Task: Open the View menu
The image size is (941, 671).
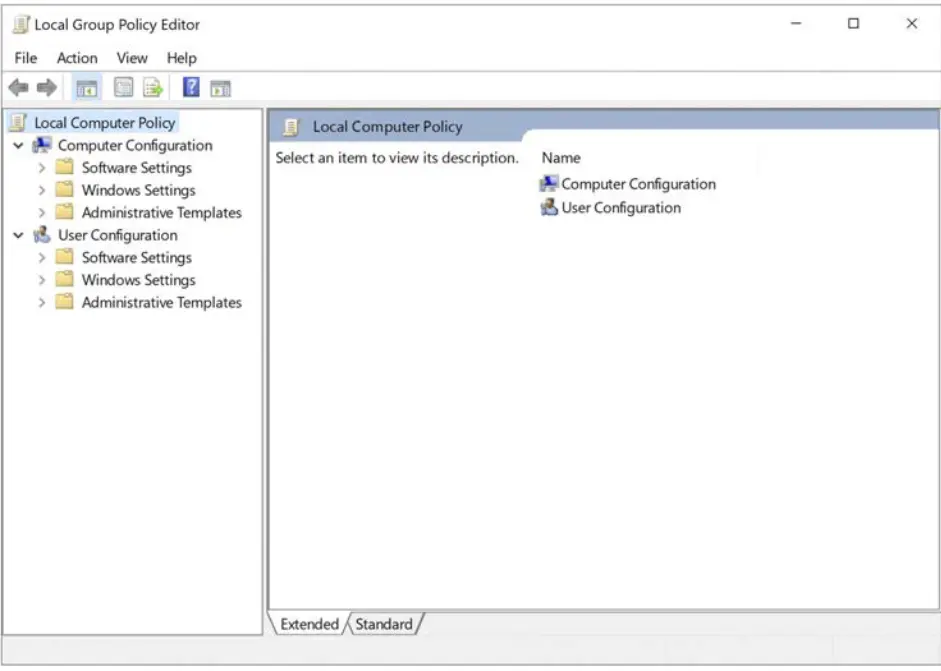Action: pos(132,58)
